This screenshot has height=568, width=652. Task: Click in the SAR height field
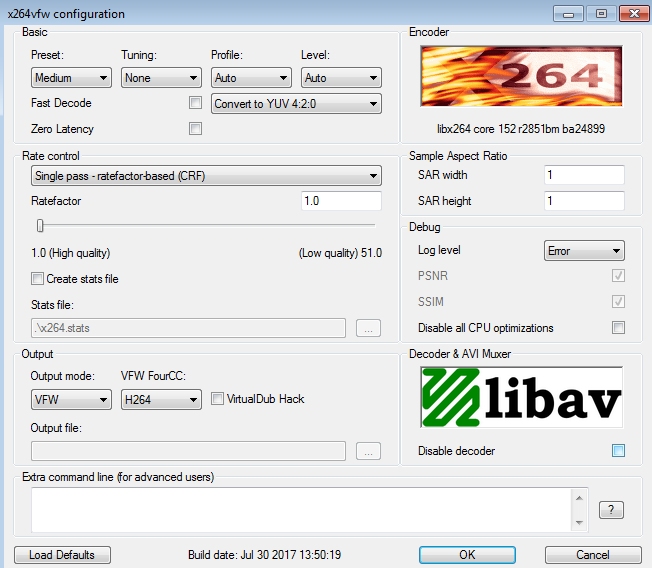pos(584,201)
